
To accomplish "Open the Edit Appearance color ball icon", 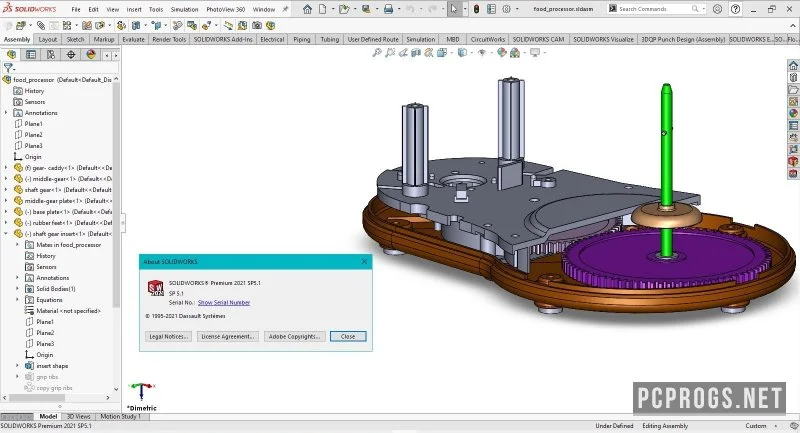I will coord(502,53).
